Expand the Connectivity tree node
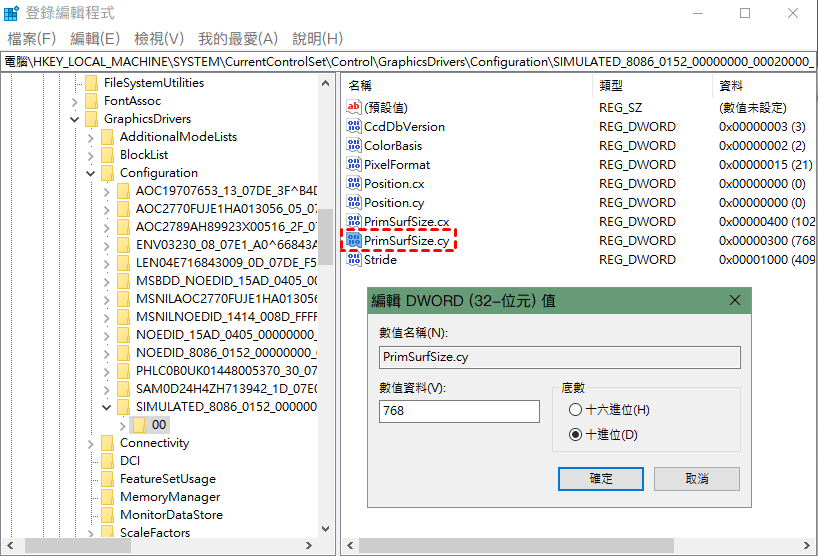Image resolution: width=818 pixels, height=556 pixels. coord(91,443)
